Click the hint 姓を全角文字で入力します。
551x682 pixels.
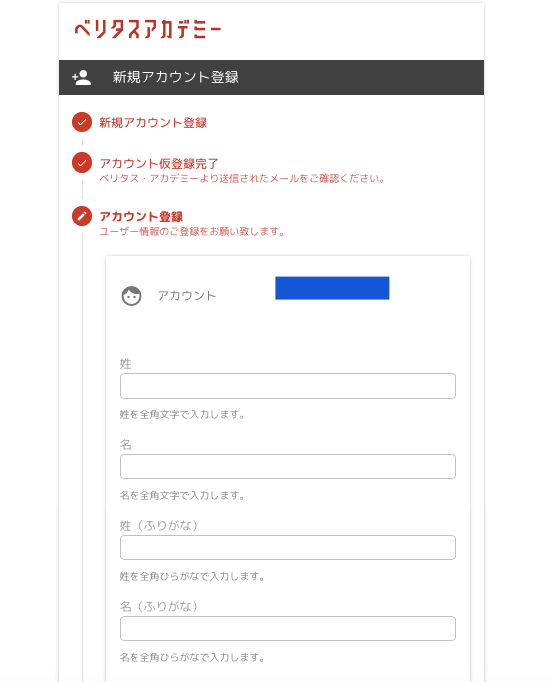click(x=182, y=415)
